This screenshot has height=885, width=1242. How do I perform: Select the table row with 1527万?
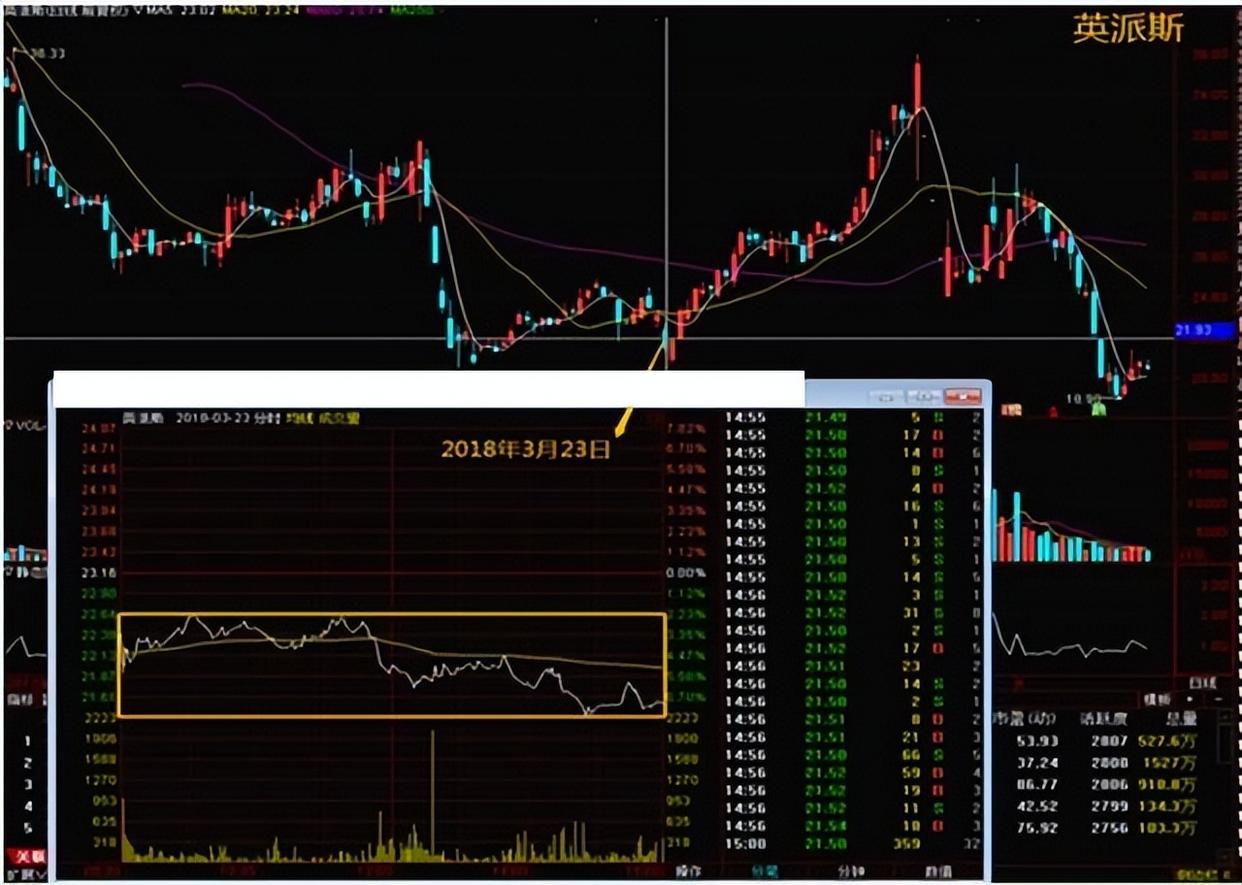(1105, 762)
